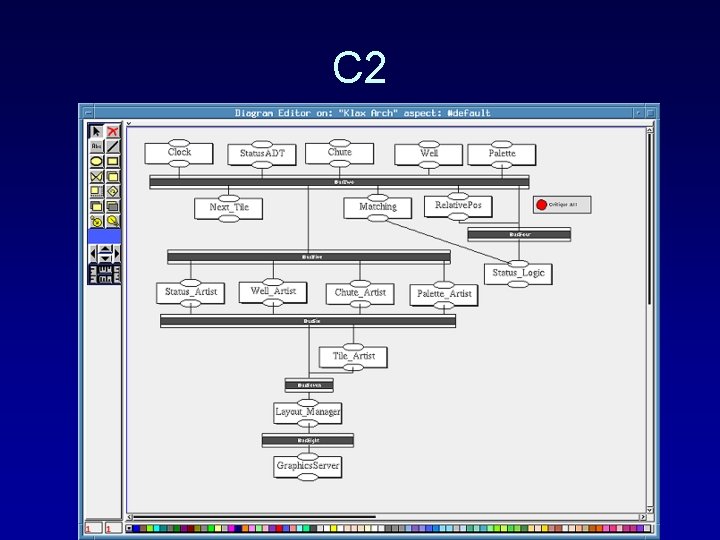Click the horizontal scrollbar thumb
Viewport: 720px width, 540px height.
click(254, 517)
